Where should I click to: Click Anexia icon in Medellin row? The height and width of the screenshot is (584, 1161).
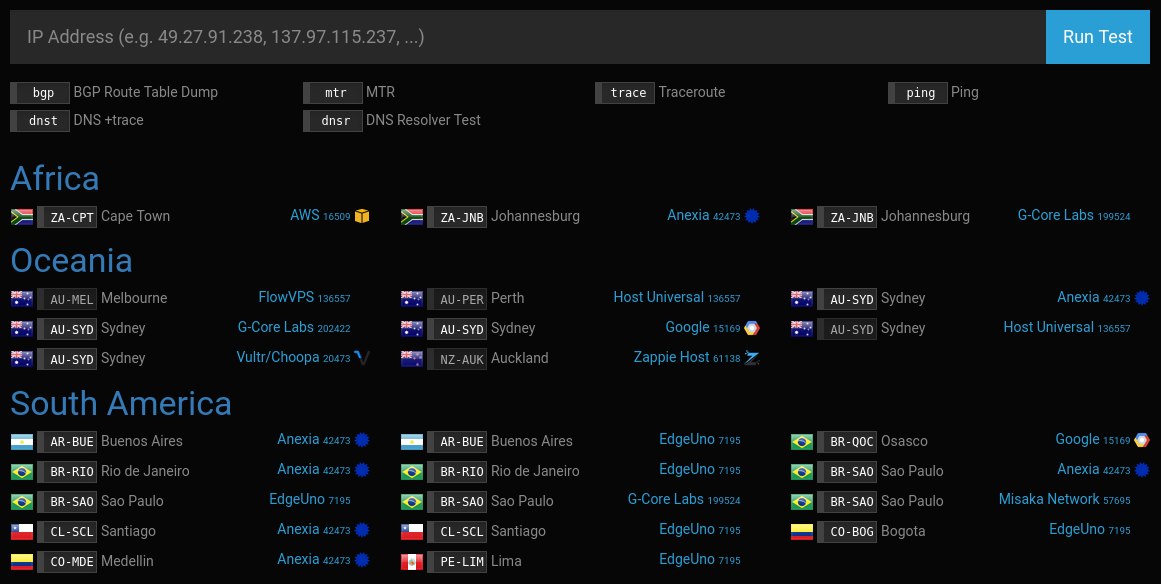362,560
